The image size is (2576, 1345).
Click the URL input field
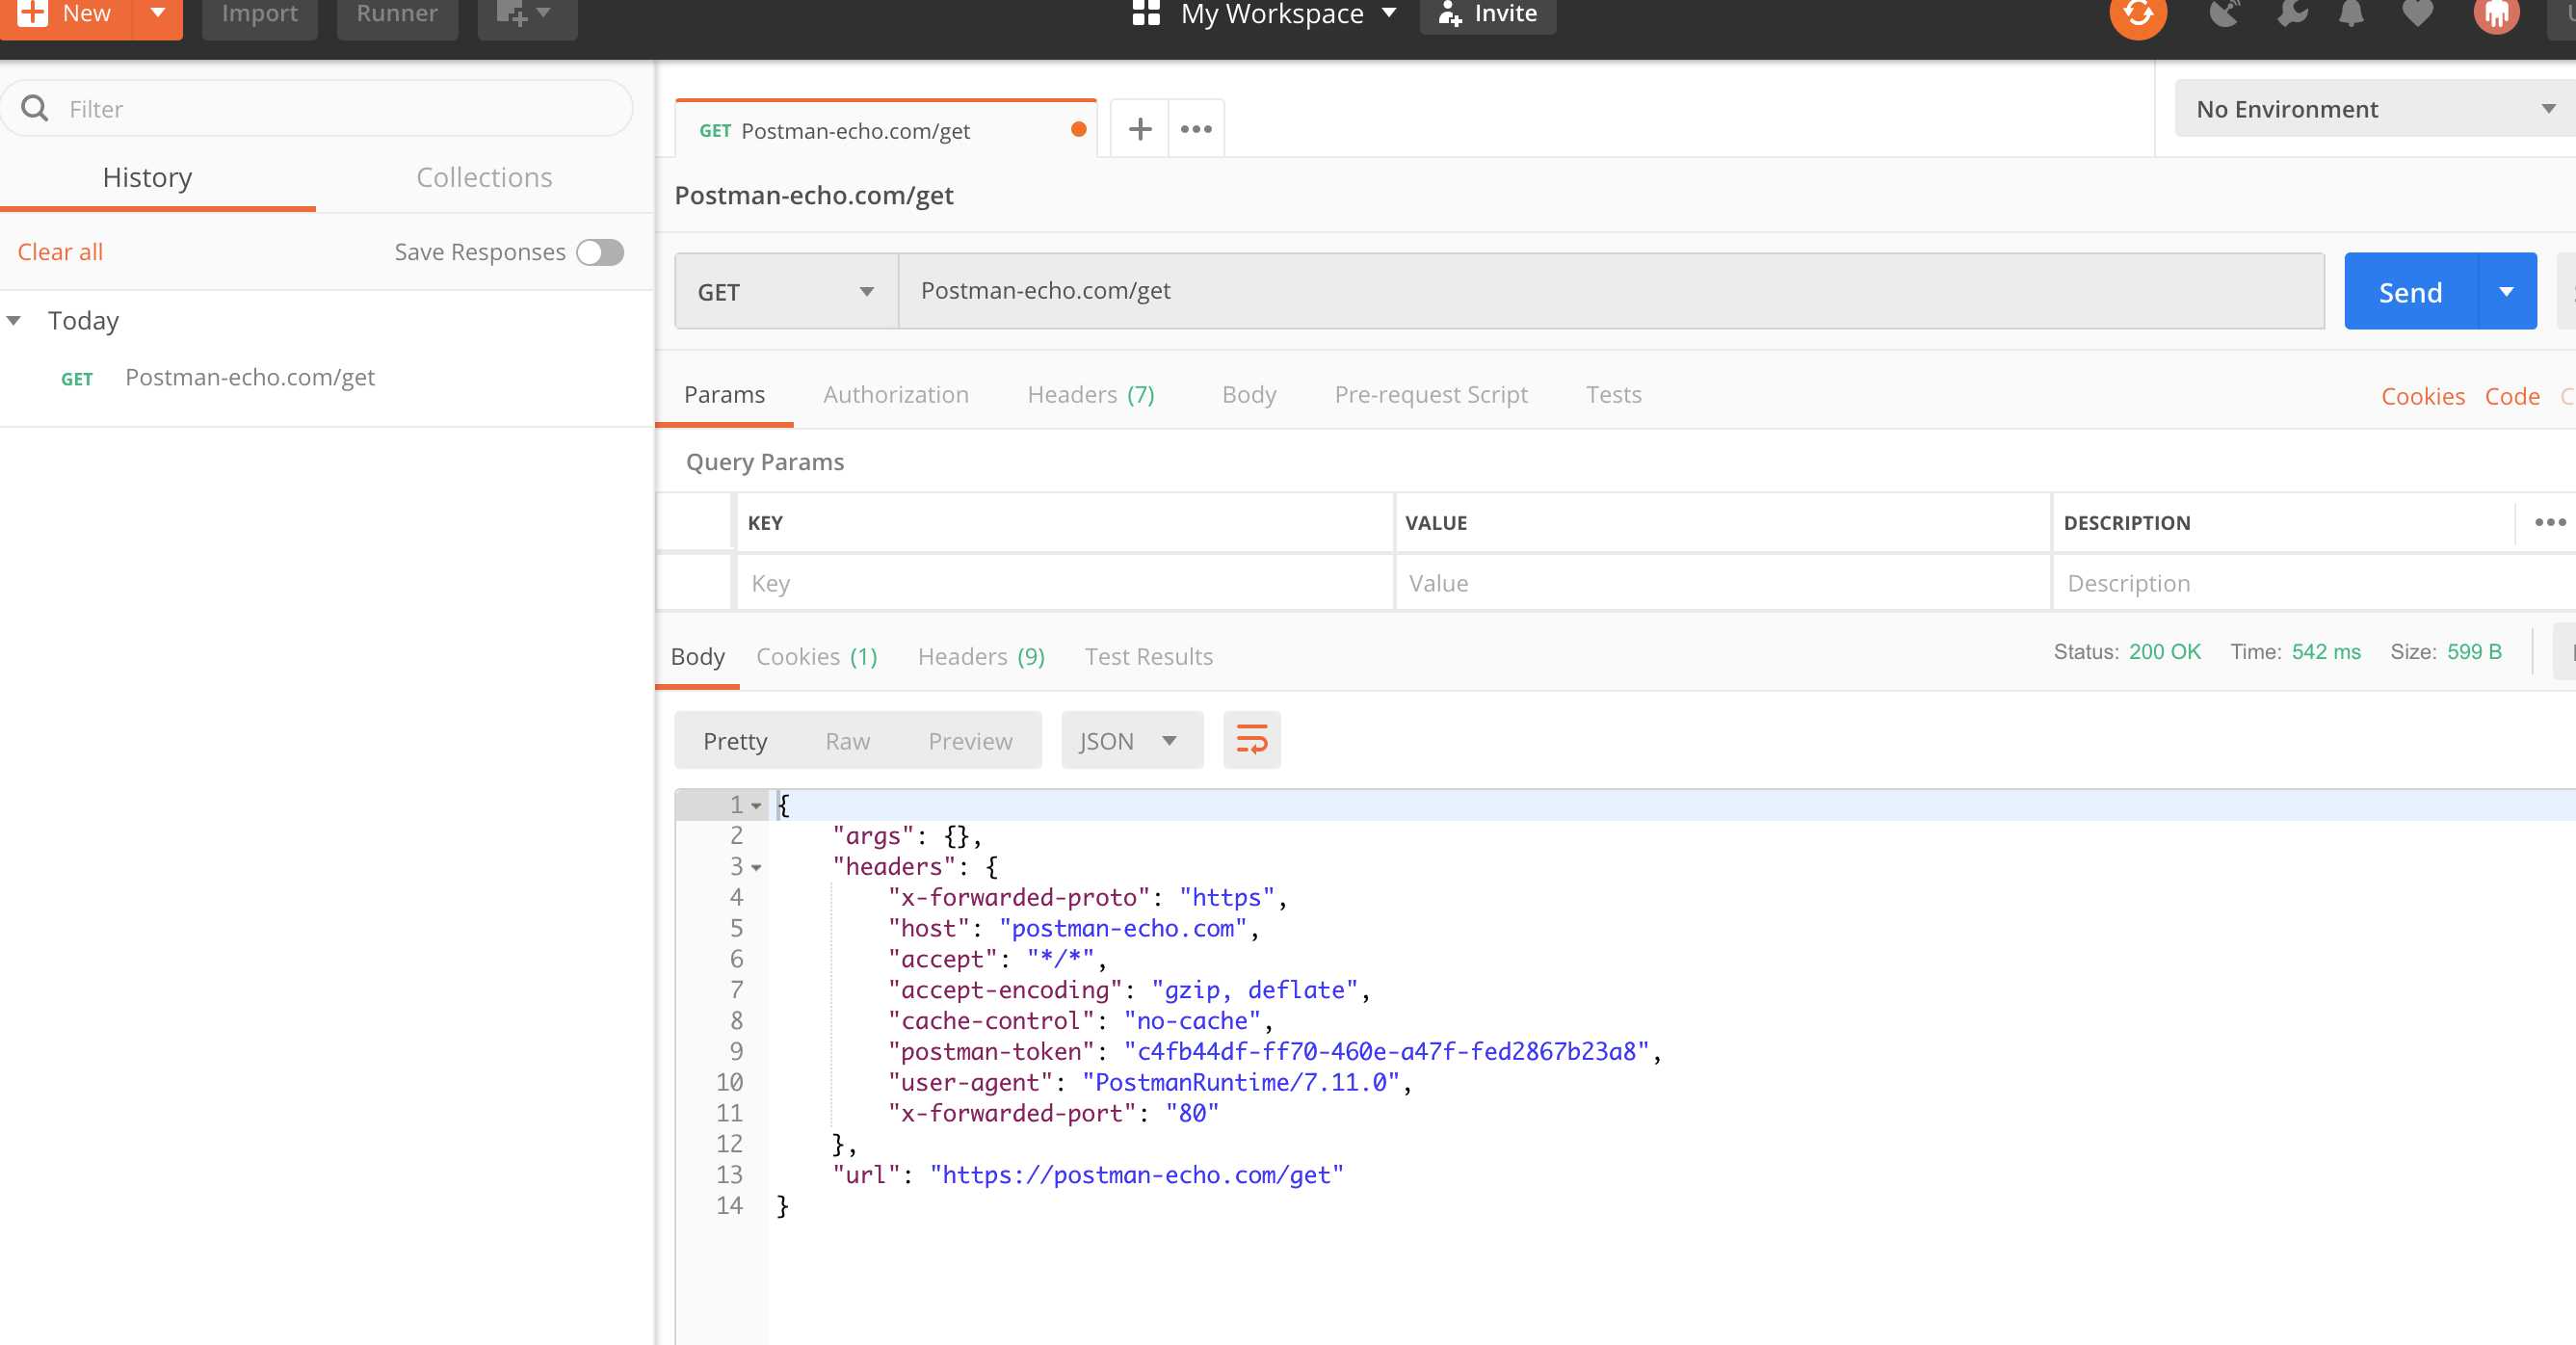click(x=1610, y=290)
